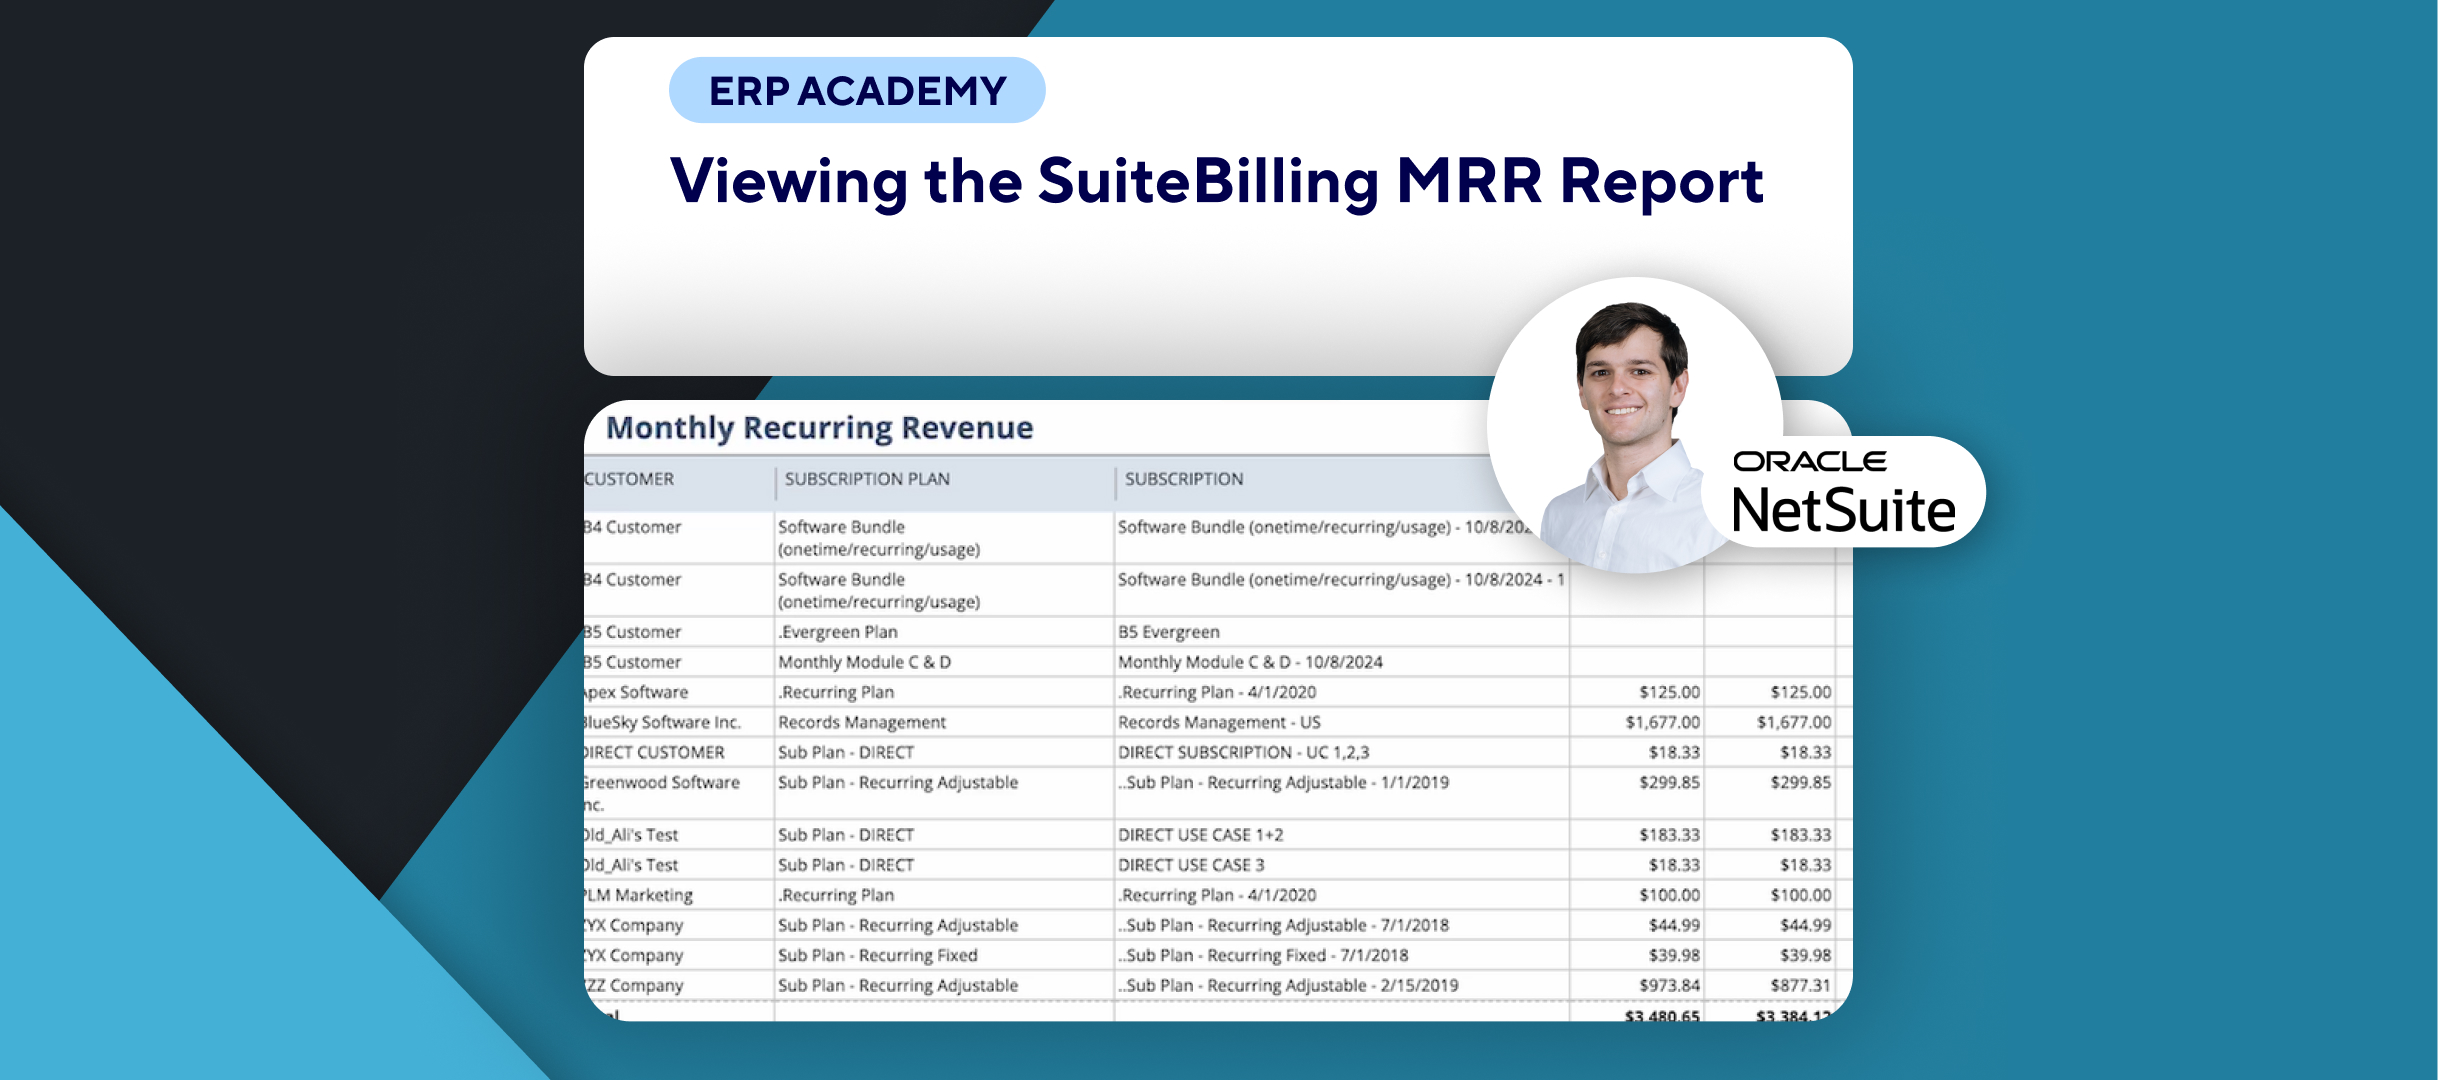
Task: Select the Apex Software customer row
Action: tap(638, 692)
